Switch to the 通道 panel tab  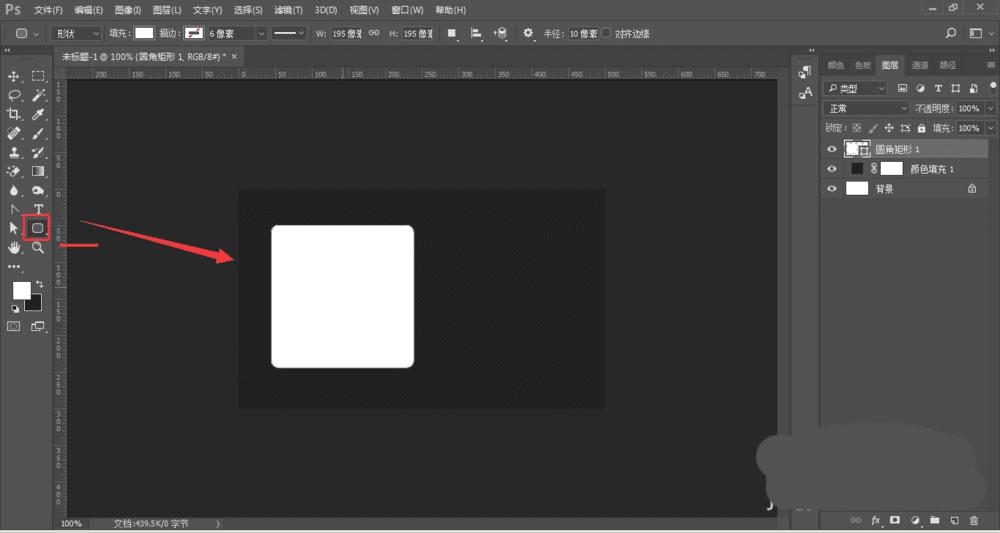(919, 65)
